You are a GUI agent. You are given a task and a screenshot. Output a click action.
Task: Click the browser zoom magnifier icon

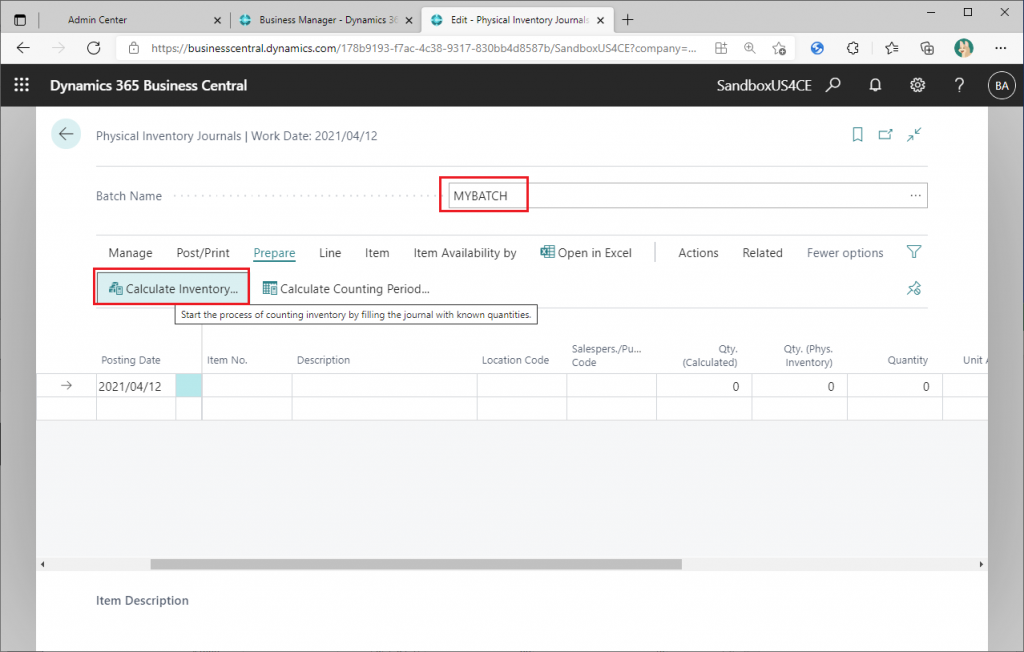coord(750,48)
